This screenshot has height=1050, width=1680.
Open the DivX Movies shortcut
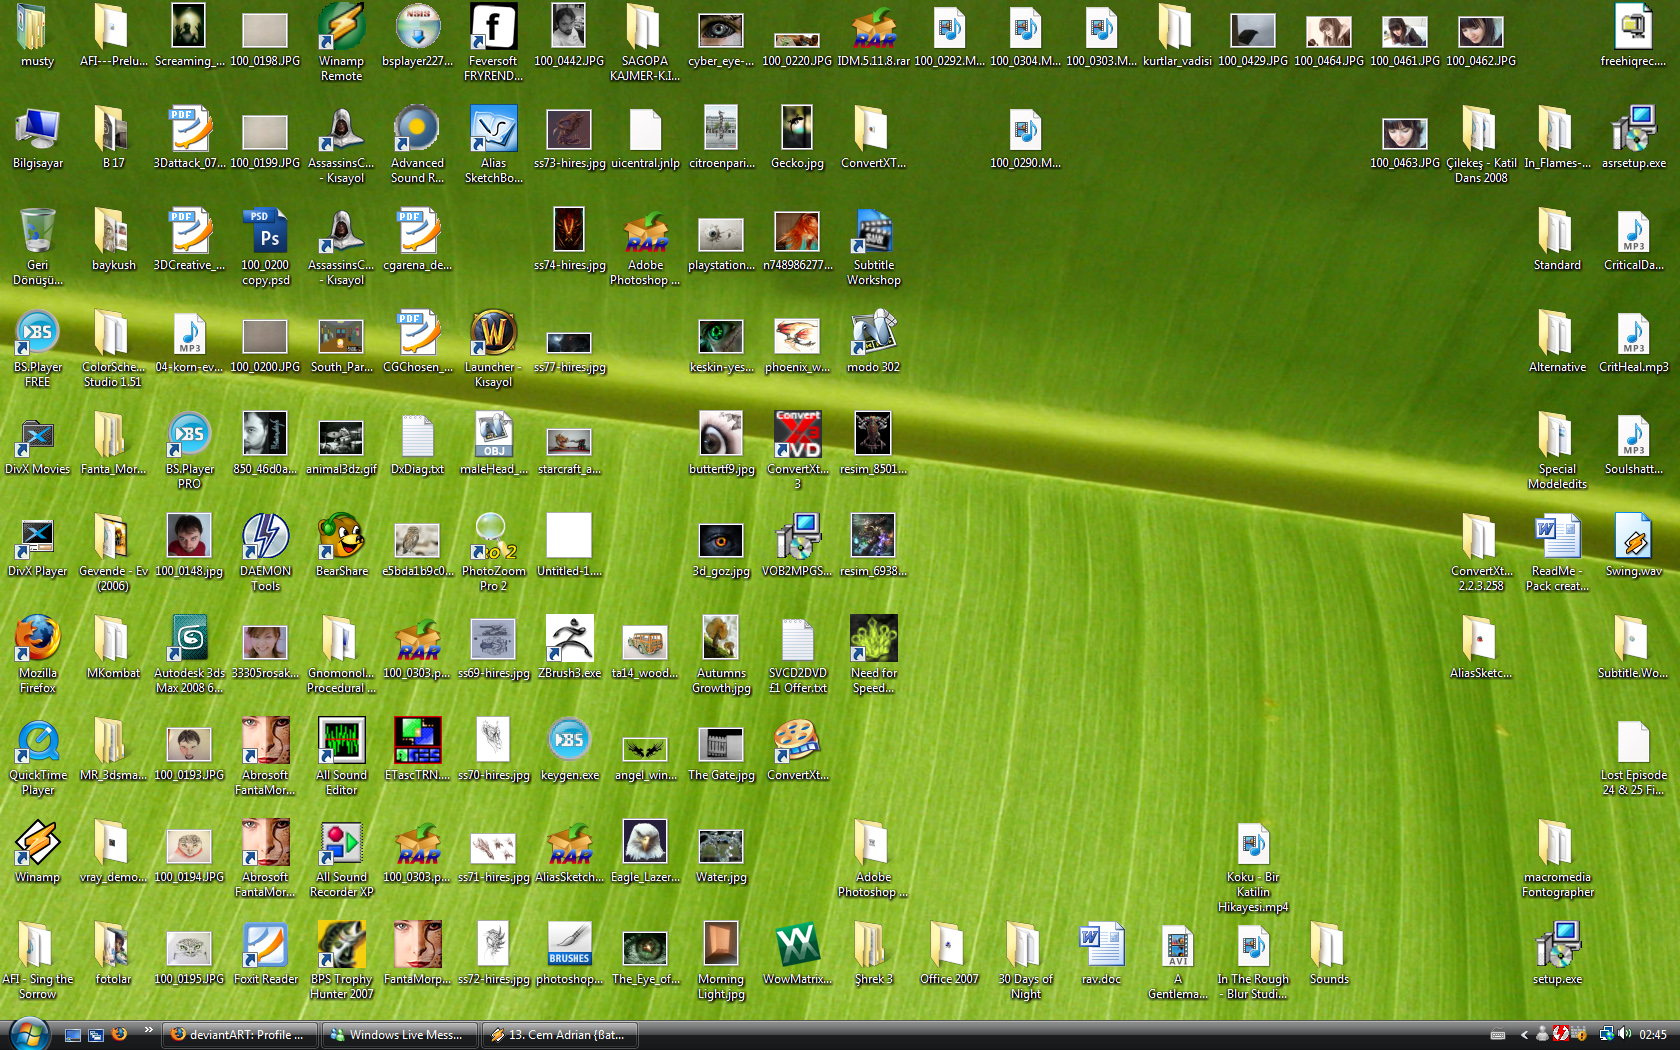[x=38, y=443]
